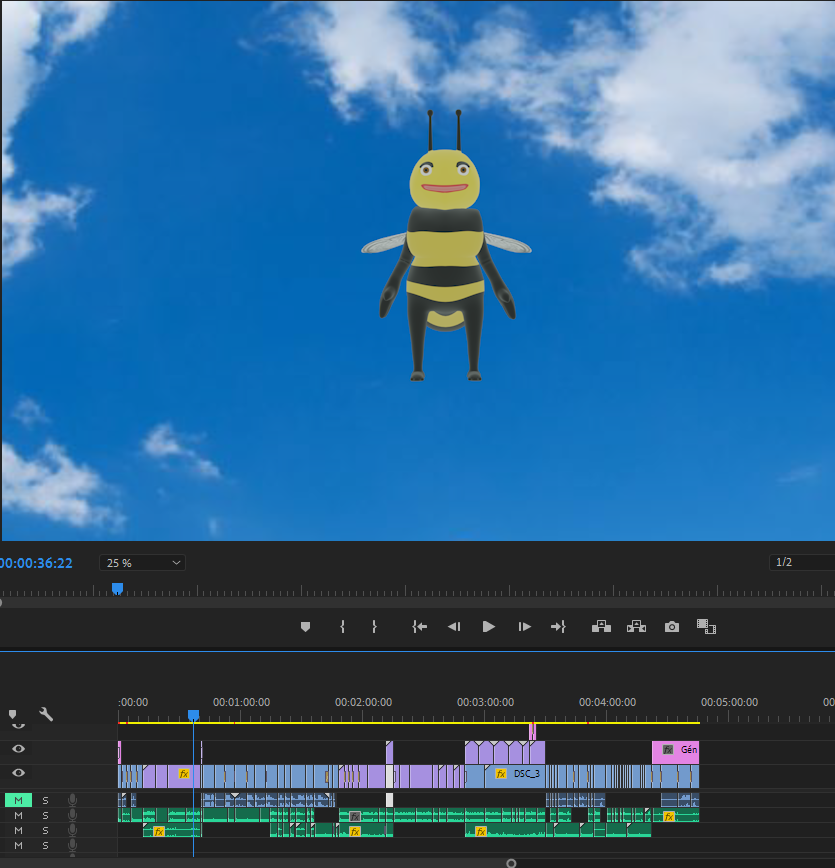Click the microphone on third audio track
835x868 pixels.
pos(72,830)
